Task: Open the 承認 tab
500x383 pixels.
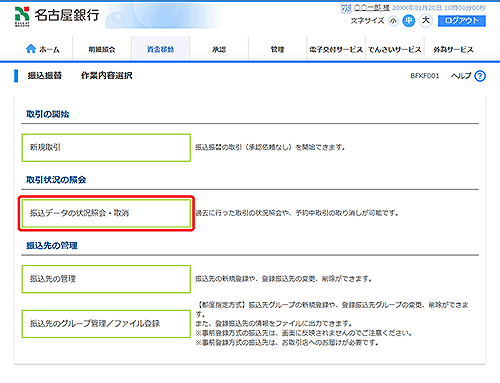Action: coord(219,49)
